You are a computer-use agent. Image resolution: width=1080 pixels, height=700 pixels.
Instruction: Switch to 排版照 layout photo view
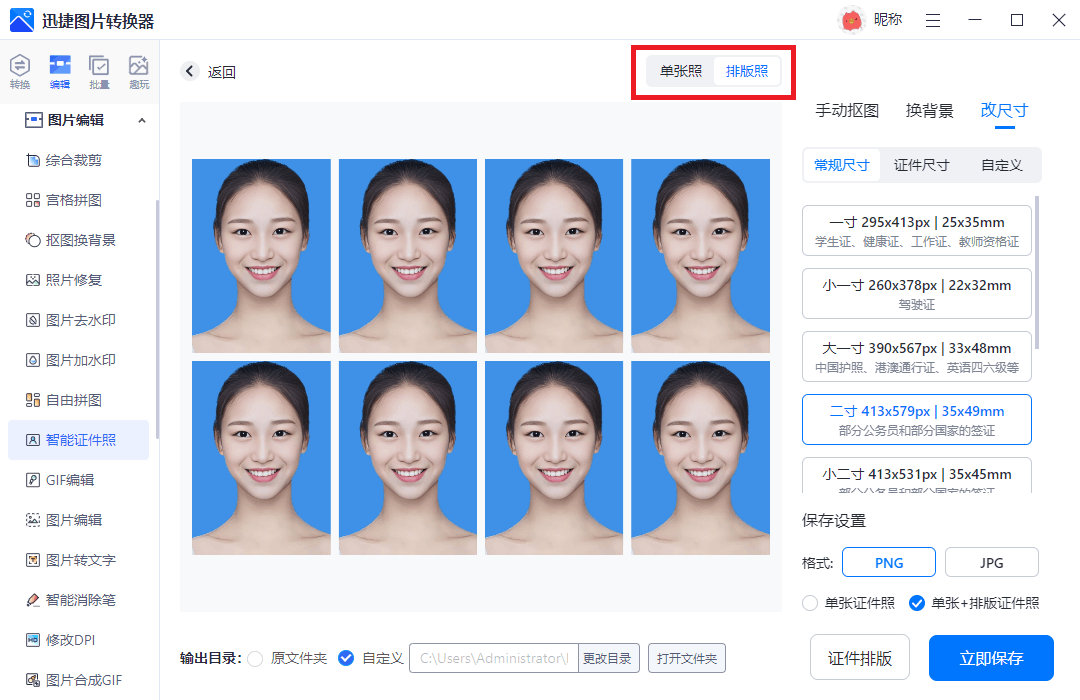[x=747, y=71]
